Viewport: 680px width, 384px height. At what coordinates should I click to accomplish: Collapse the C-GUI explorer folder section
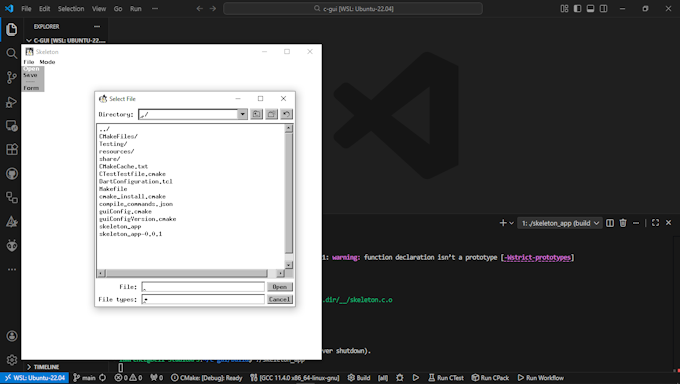point(65,40)
